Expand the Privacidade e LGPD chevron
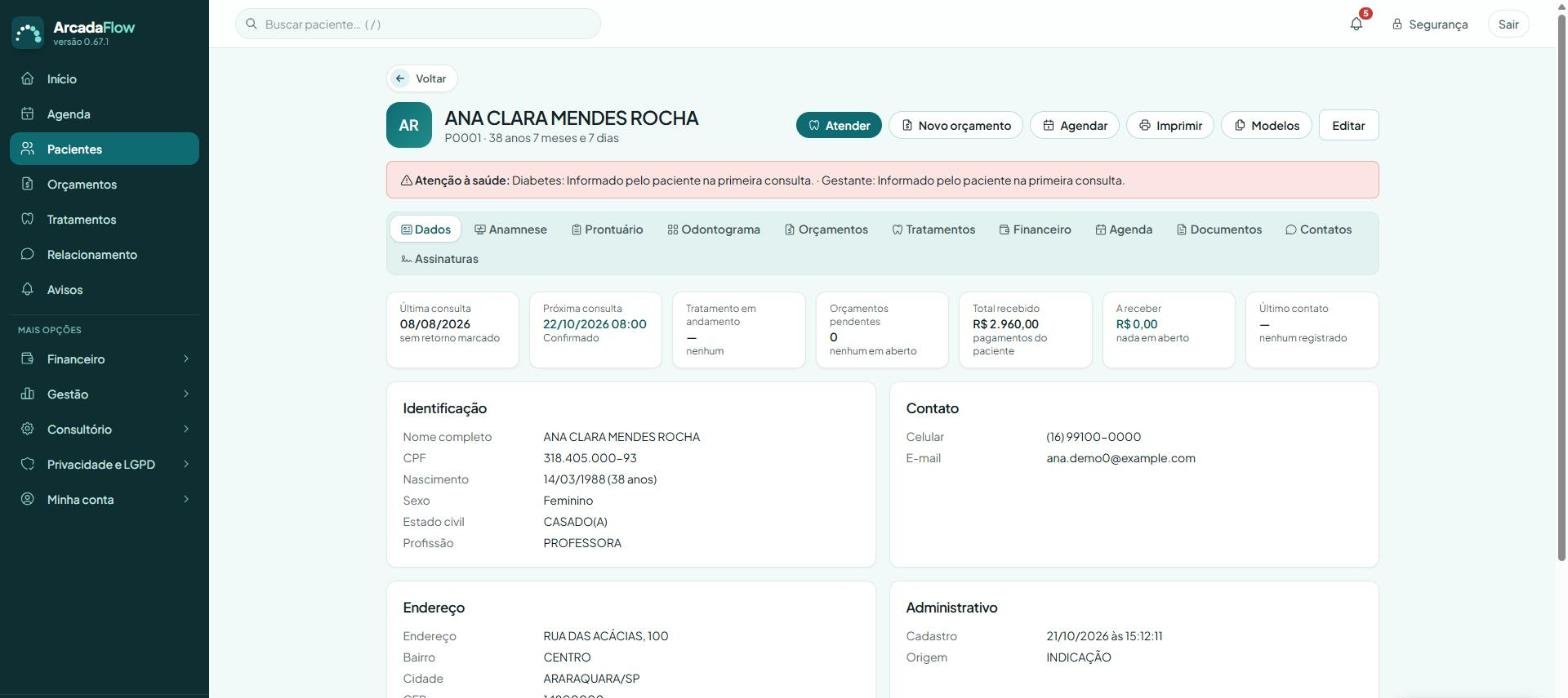1568x698 pixels. (x=186, y=464)
